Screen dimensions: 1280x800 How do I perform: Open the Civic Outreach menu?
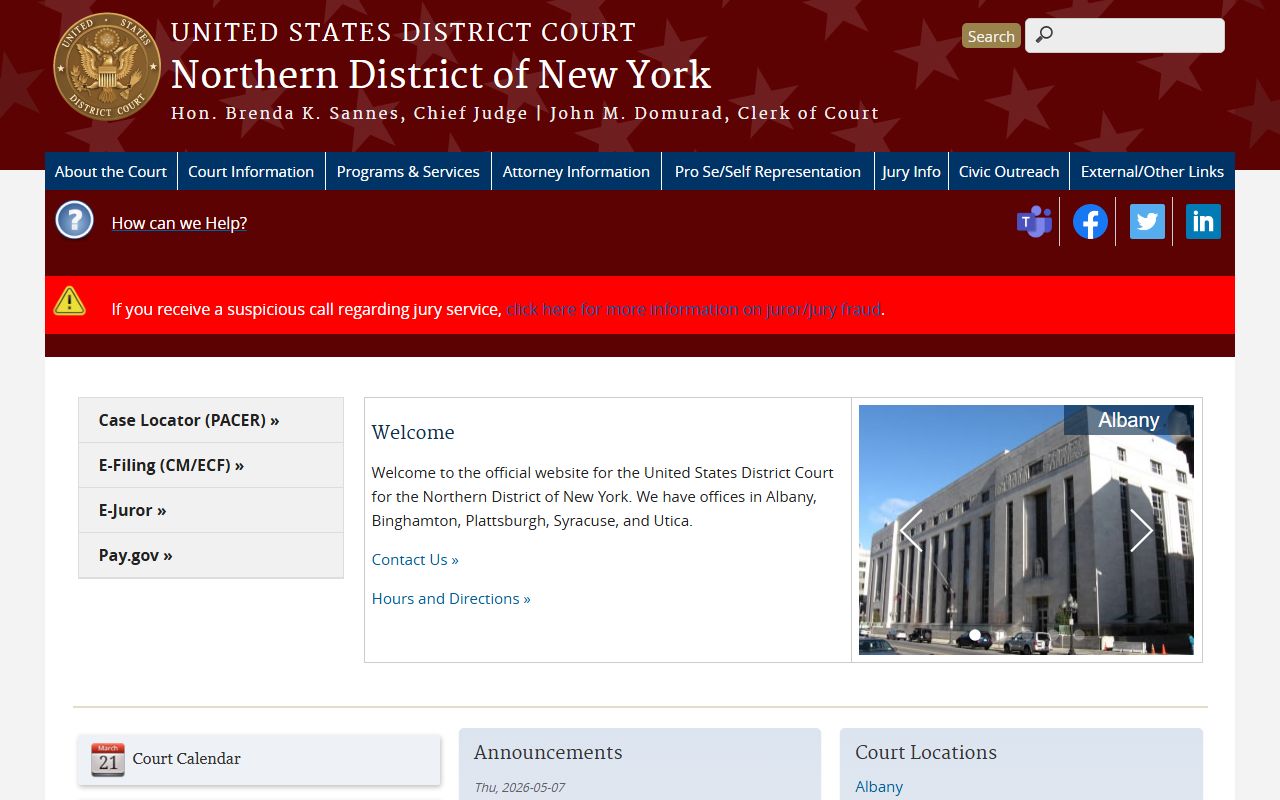pyautogui.click(x=1009, y=171)
